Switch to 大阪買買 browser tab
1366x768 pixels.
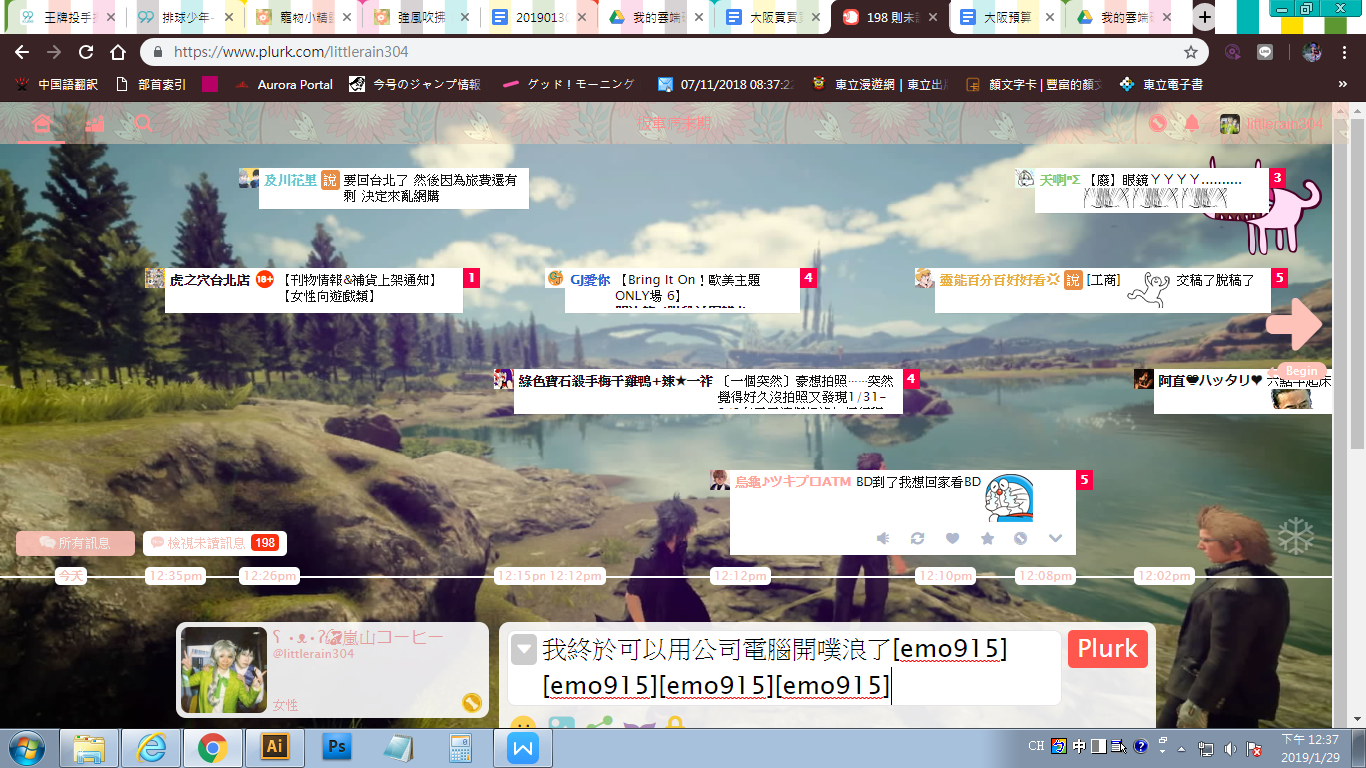pos(773,17)
